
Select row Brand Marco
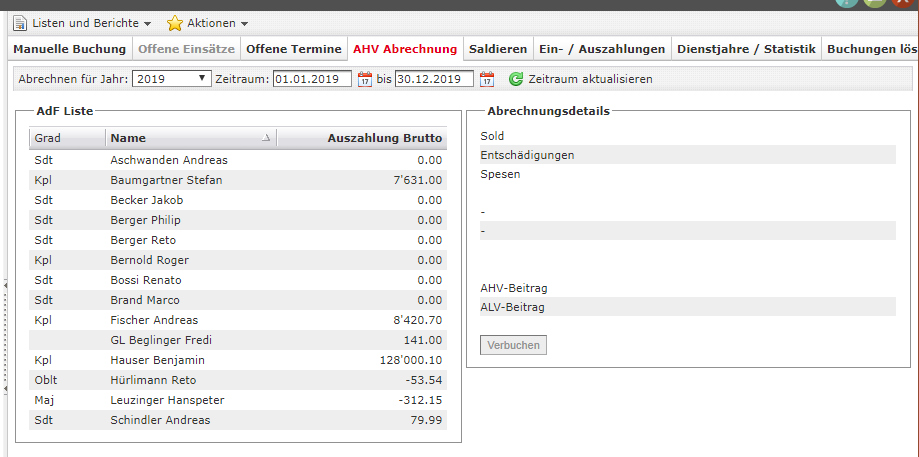point(238,300)
